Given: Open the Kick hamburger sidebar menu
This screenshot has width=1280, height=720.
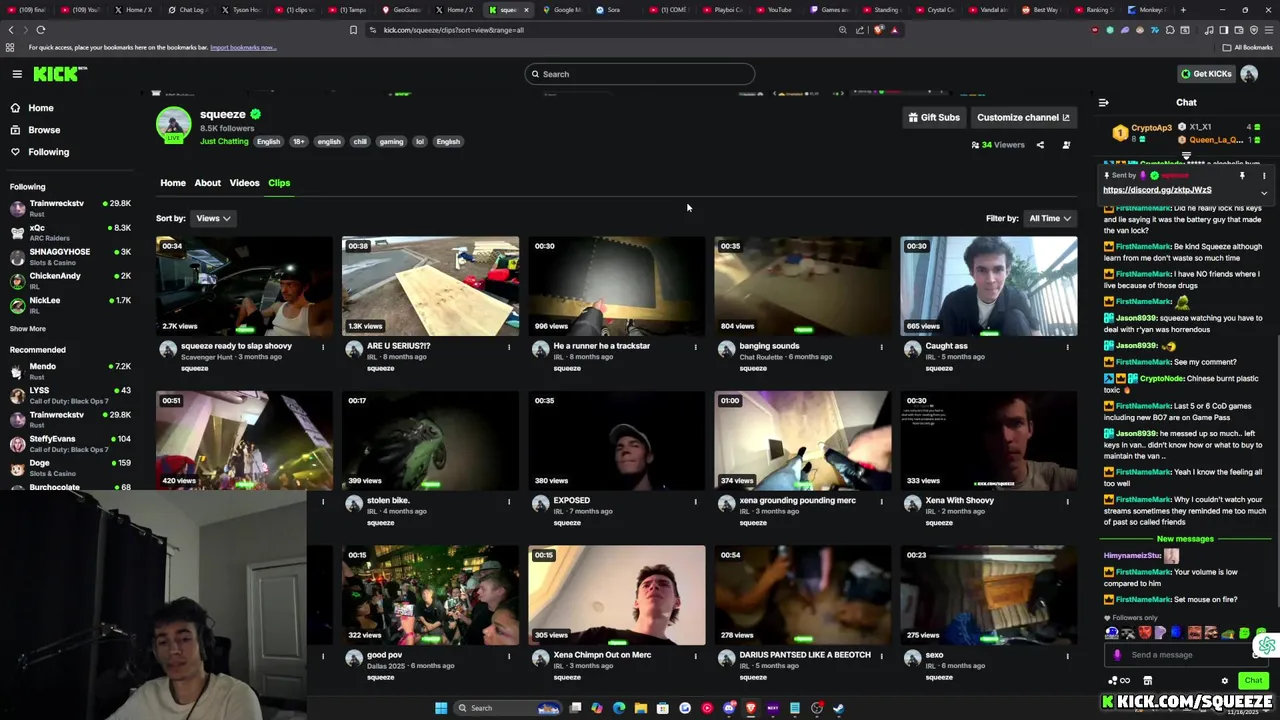Looking at the screenshot, I should (17, 74).
